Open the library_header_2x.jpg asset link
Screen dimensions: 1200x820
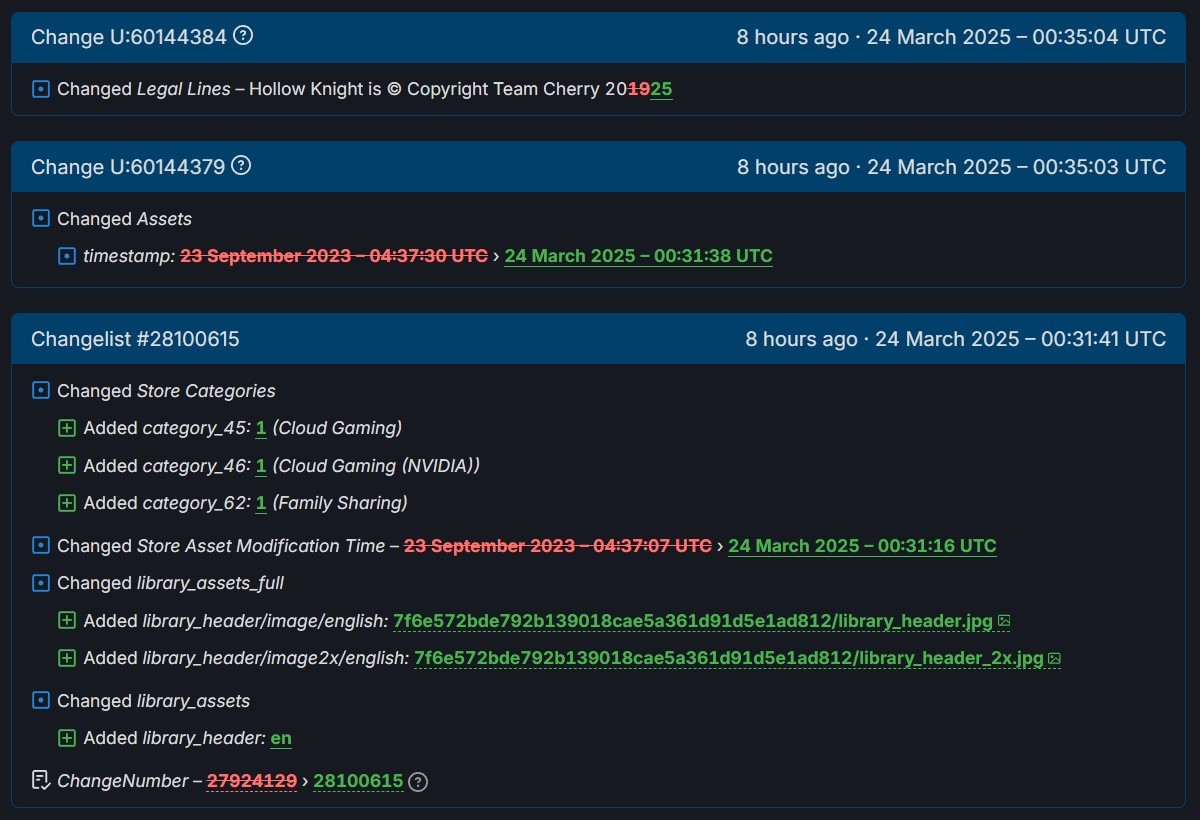coord(729,658)
